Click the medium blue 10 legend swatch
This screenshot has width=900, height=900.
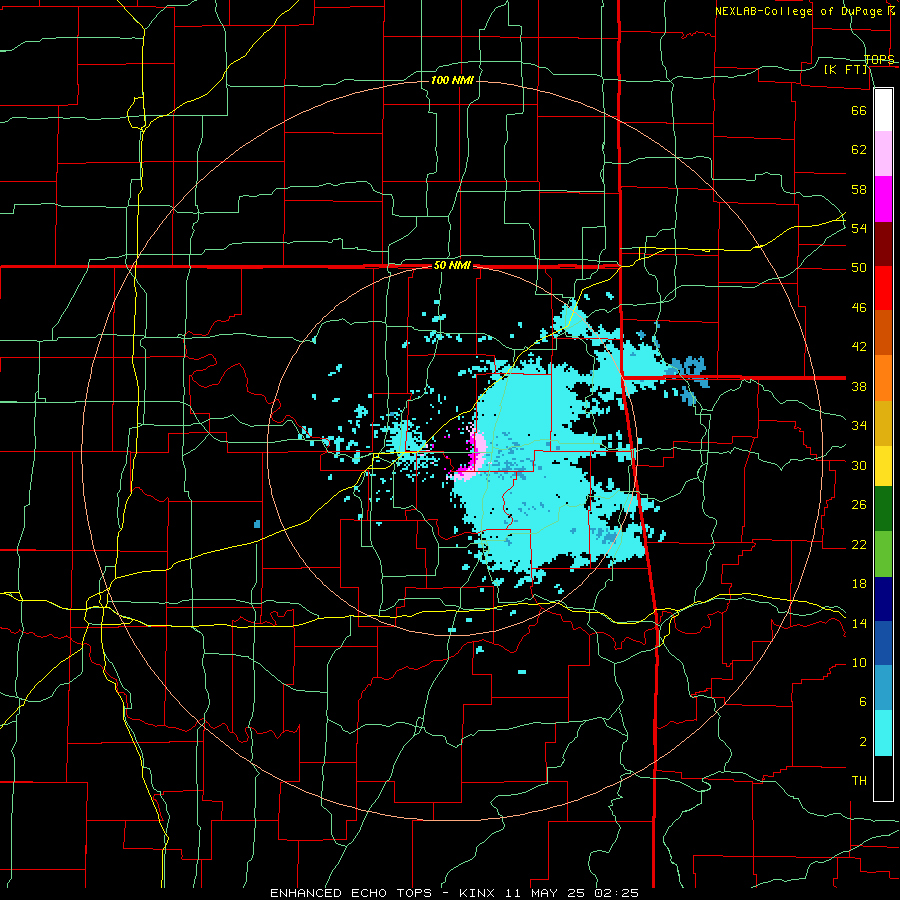coord(883,643)
